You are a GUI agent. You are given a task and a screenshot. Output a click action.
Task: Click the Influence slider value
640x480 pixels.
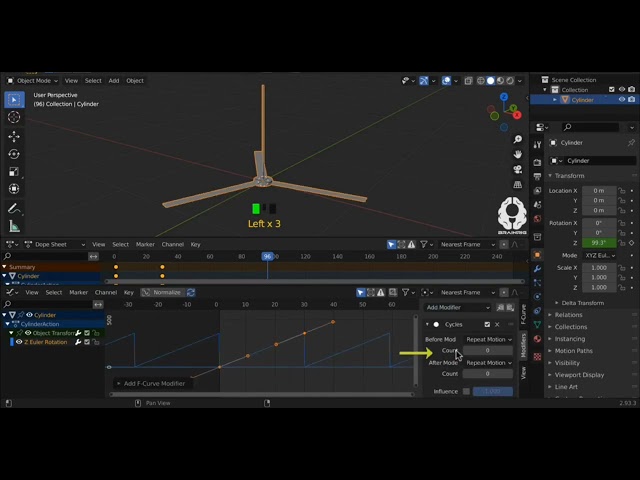click(493, 391)
